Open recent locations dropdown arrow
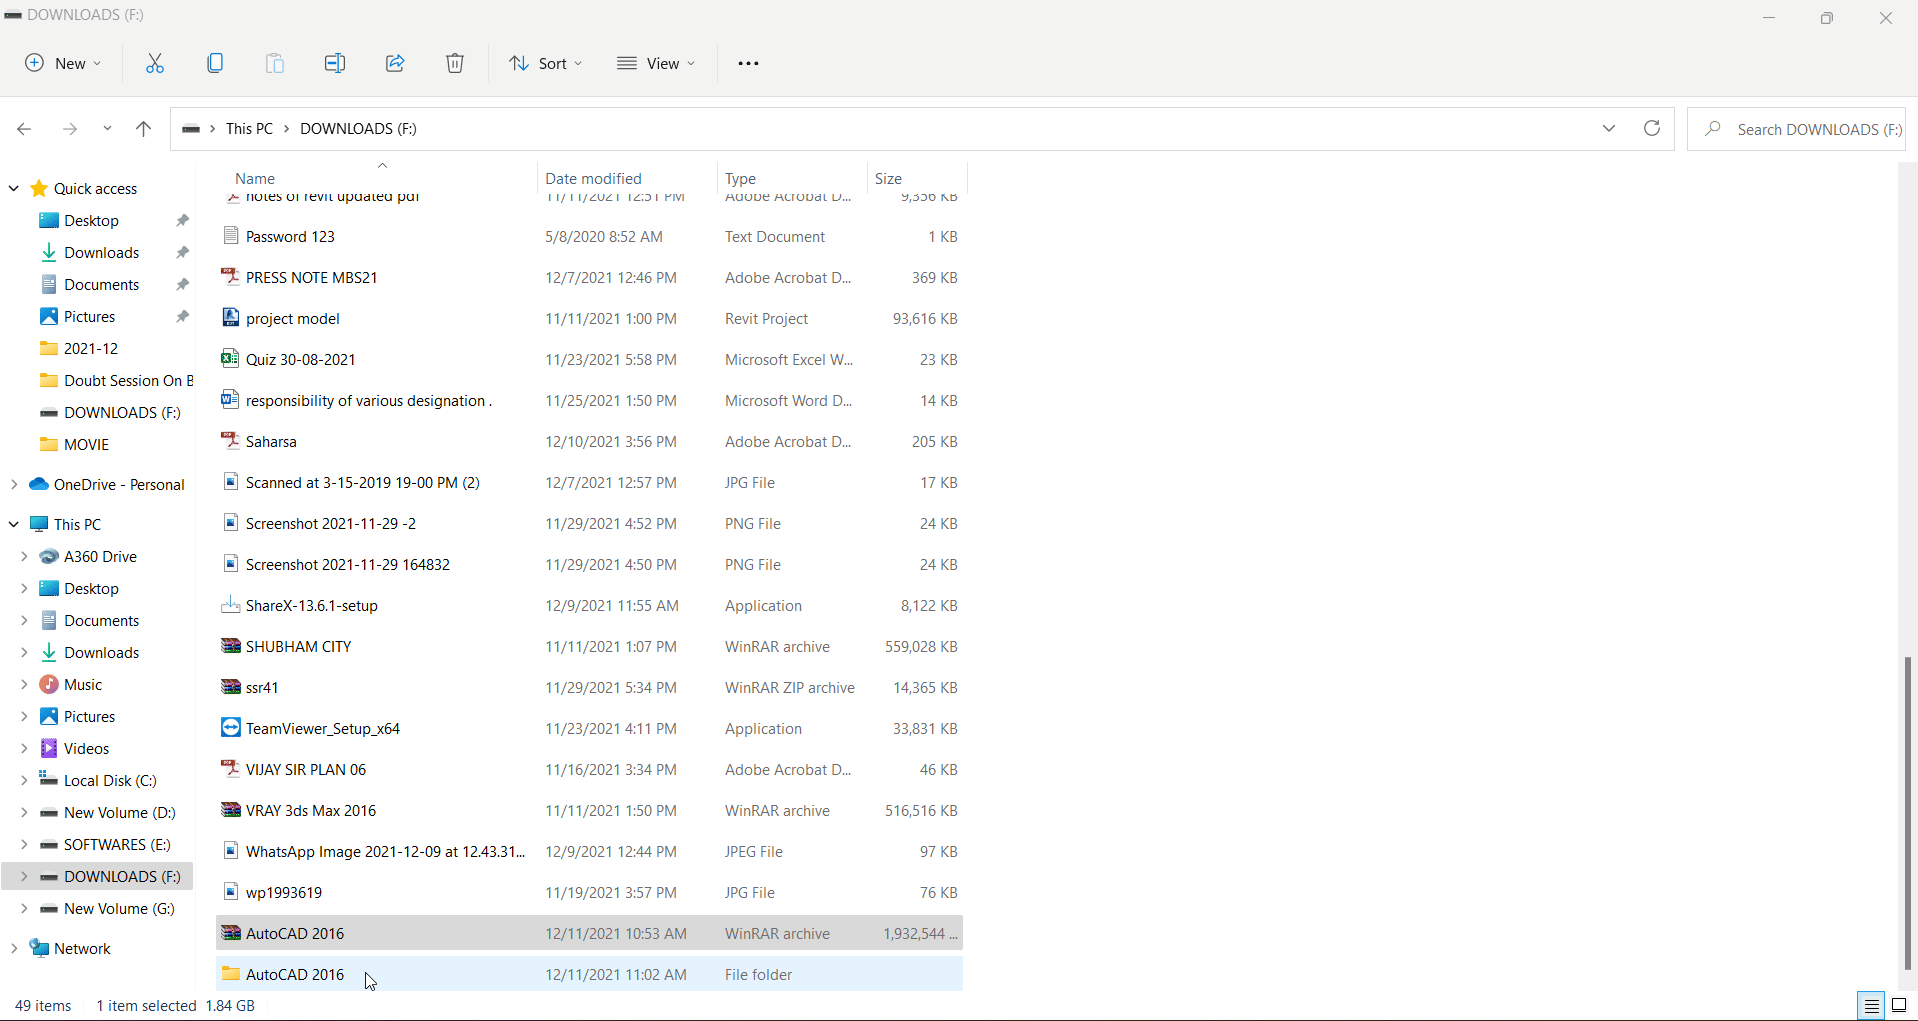The width and height of the screenshot is (1918, 1021). [107, 129]
